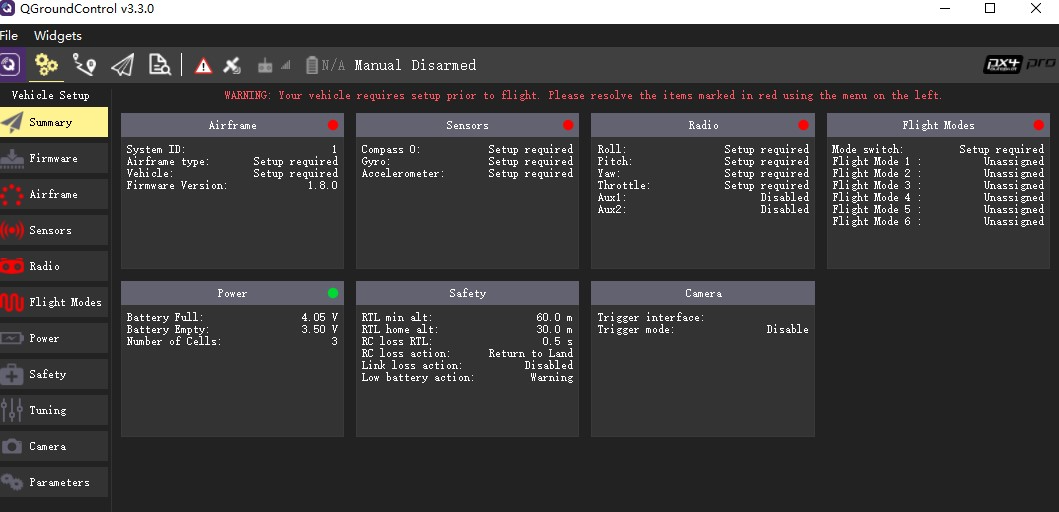Screen dimensions: 1059x512
Task: Click the red status dot on Radio card
Action: pos(803,125)
